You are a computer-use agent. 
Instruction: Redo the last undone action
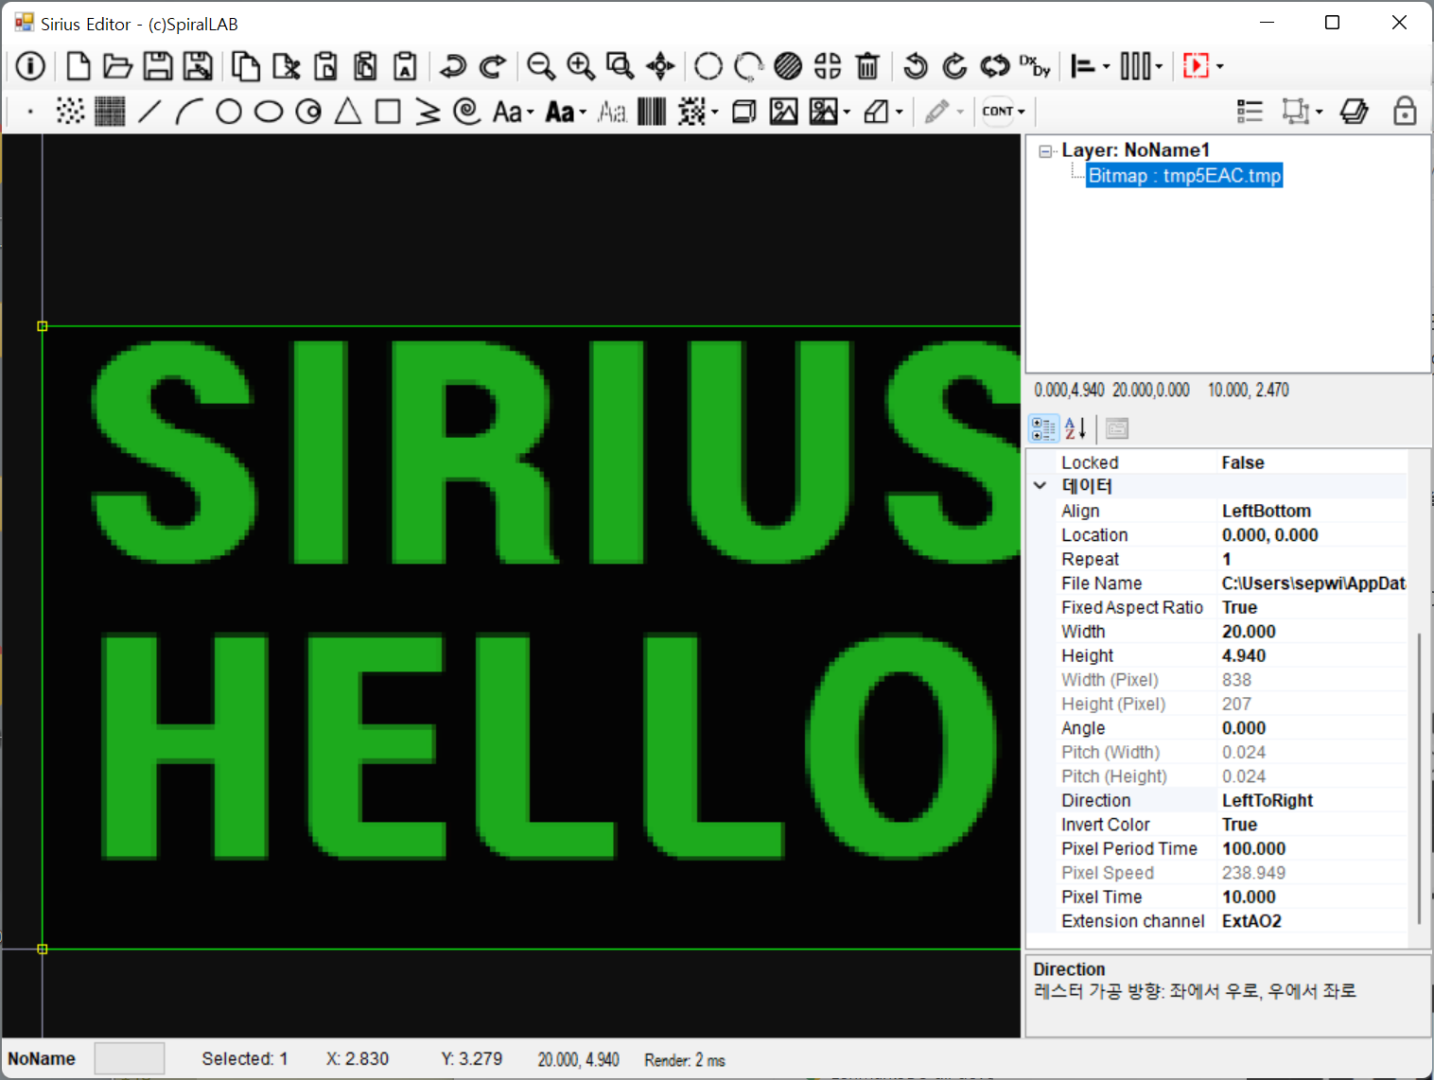point(493,66)
